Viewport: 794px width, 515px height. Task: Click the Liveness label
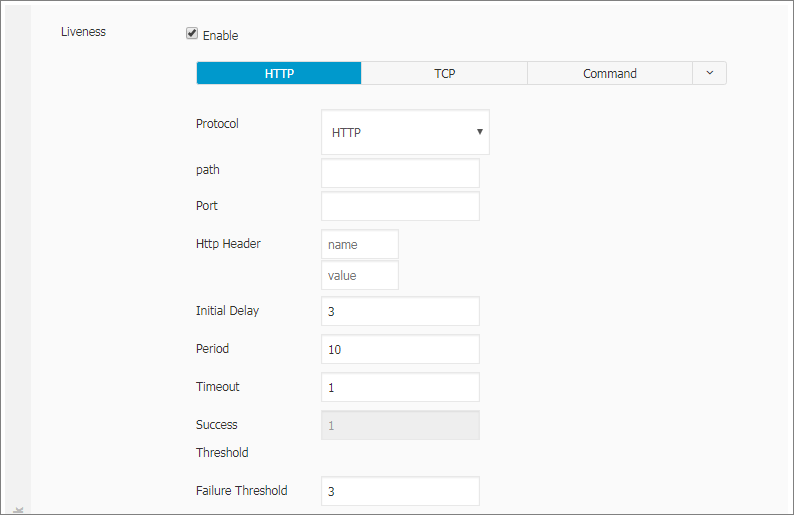point(83,32)
